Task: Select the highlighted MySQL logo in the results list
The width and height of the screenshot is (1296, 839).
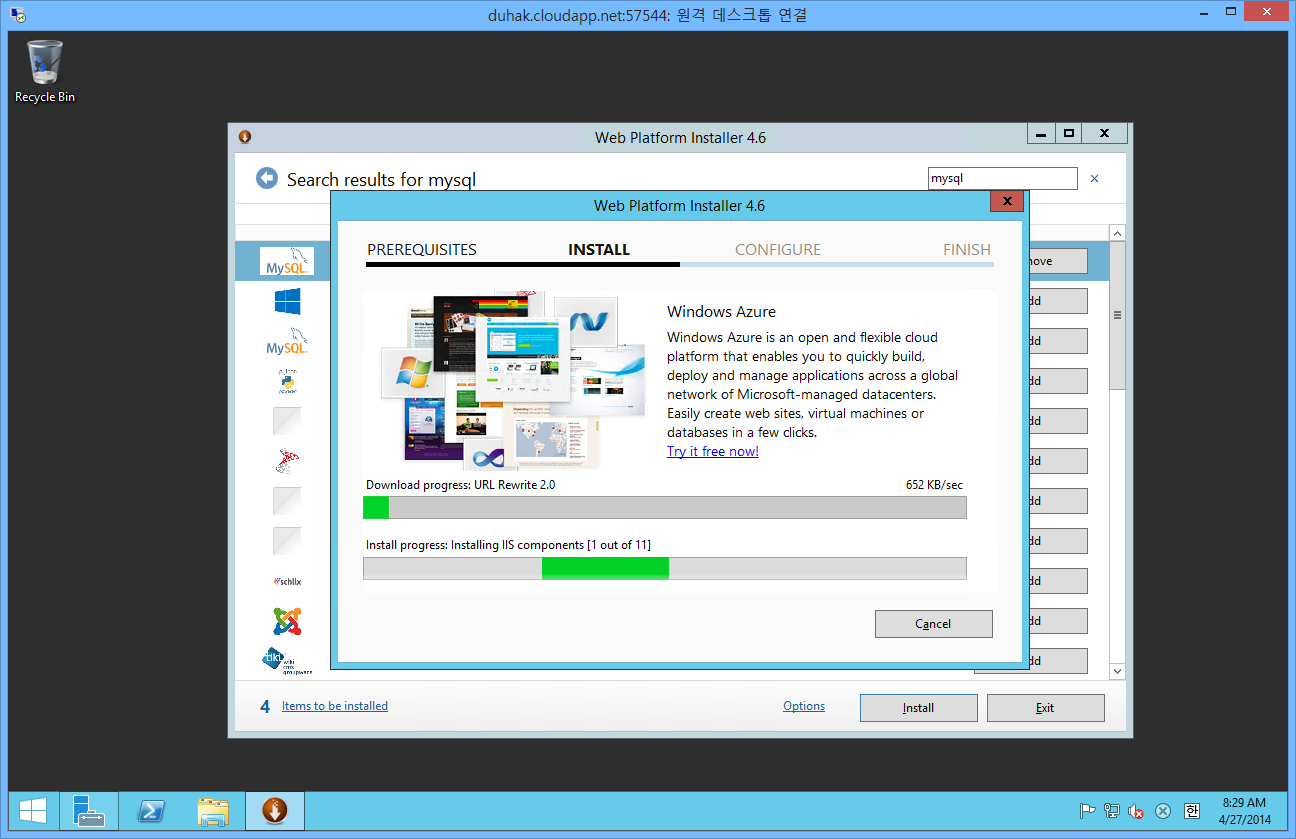Action: click(286, 261)
